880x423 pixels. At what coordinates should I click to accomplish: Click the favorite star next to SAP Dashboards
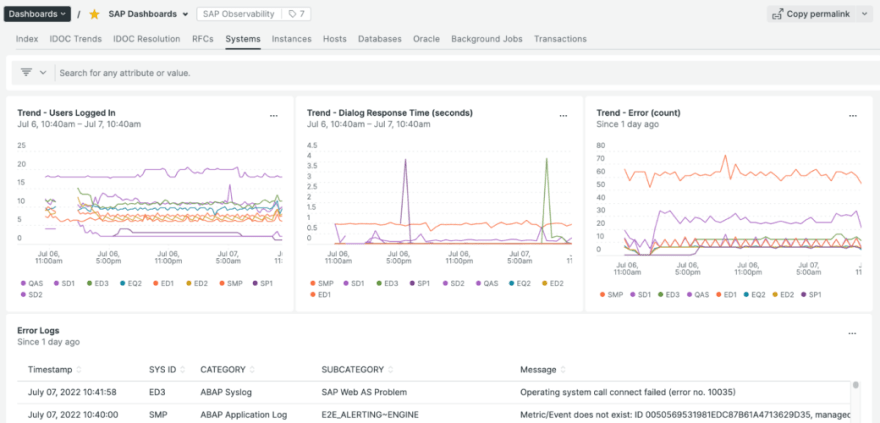(94, 15)
